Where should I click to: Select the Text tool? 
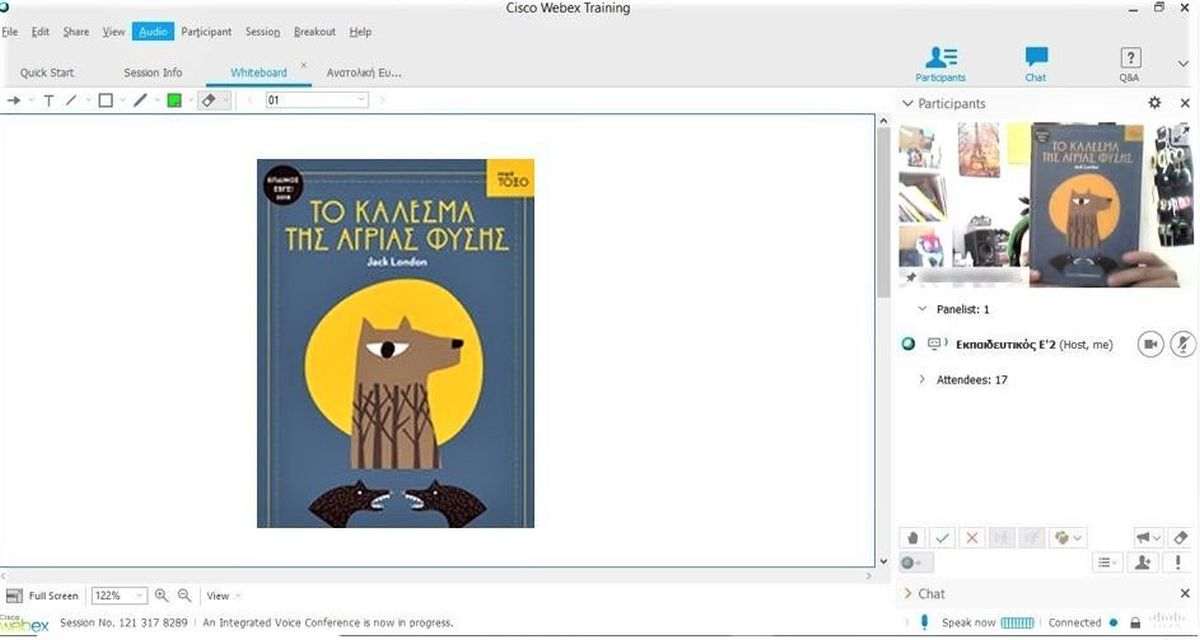pyautogui.click(x=48, y=100)
